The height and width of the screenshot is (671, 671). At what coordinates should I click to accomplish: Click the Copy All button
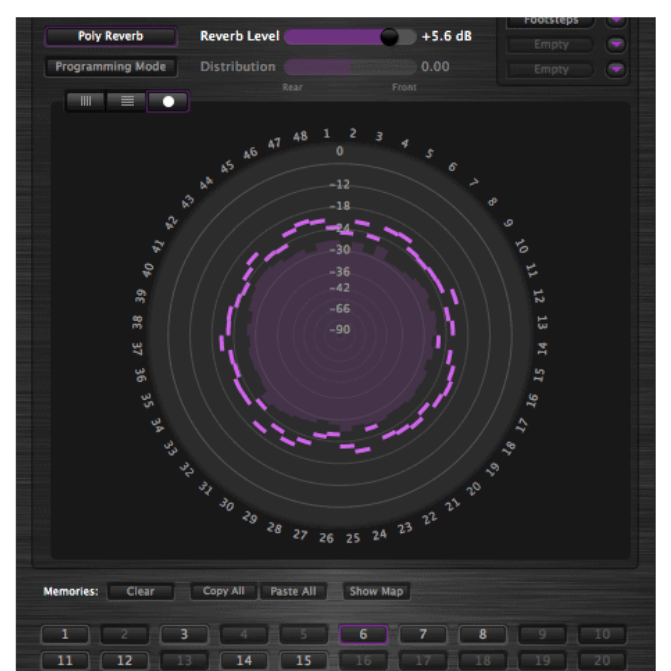[223, 591]
